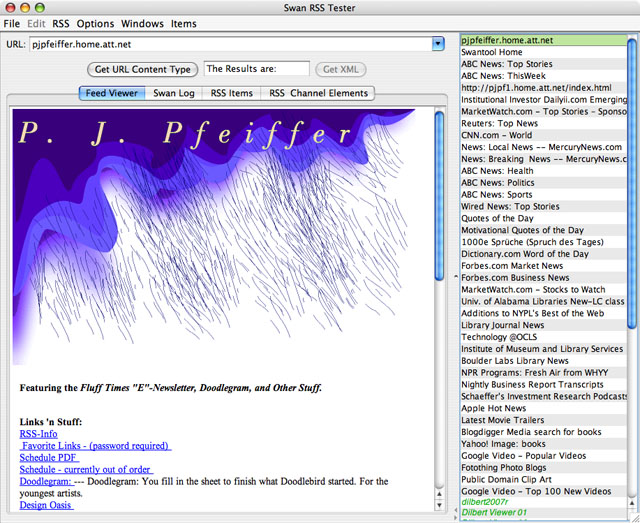Open the Windows menu

(142, 23)
